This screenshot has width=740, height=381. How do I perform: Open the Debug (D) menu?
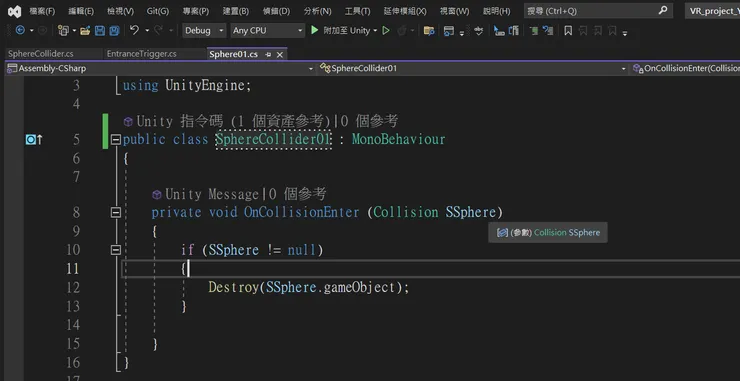(x=277, y=11)
